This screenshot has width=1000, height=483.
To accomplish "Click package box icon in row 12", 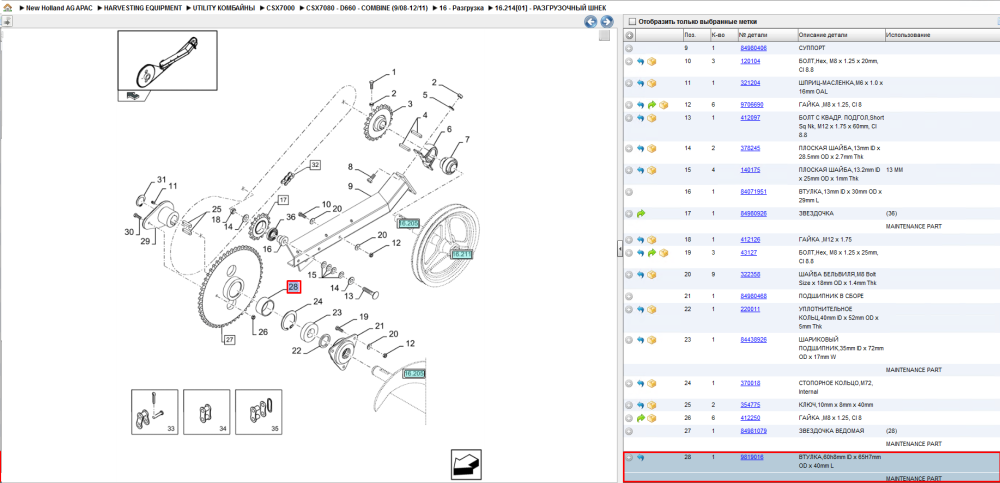I will pyautogui.click(x=663, y=105).
